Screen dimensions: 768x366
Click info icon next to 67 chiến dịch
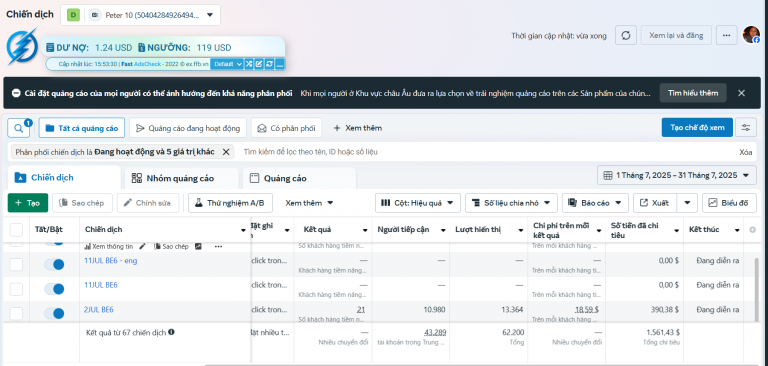point(171,332)
